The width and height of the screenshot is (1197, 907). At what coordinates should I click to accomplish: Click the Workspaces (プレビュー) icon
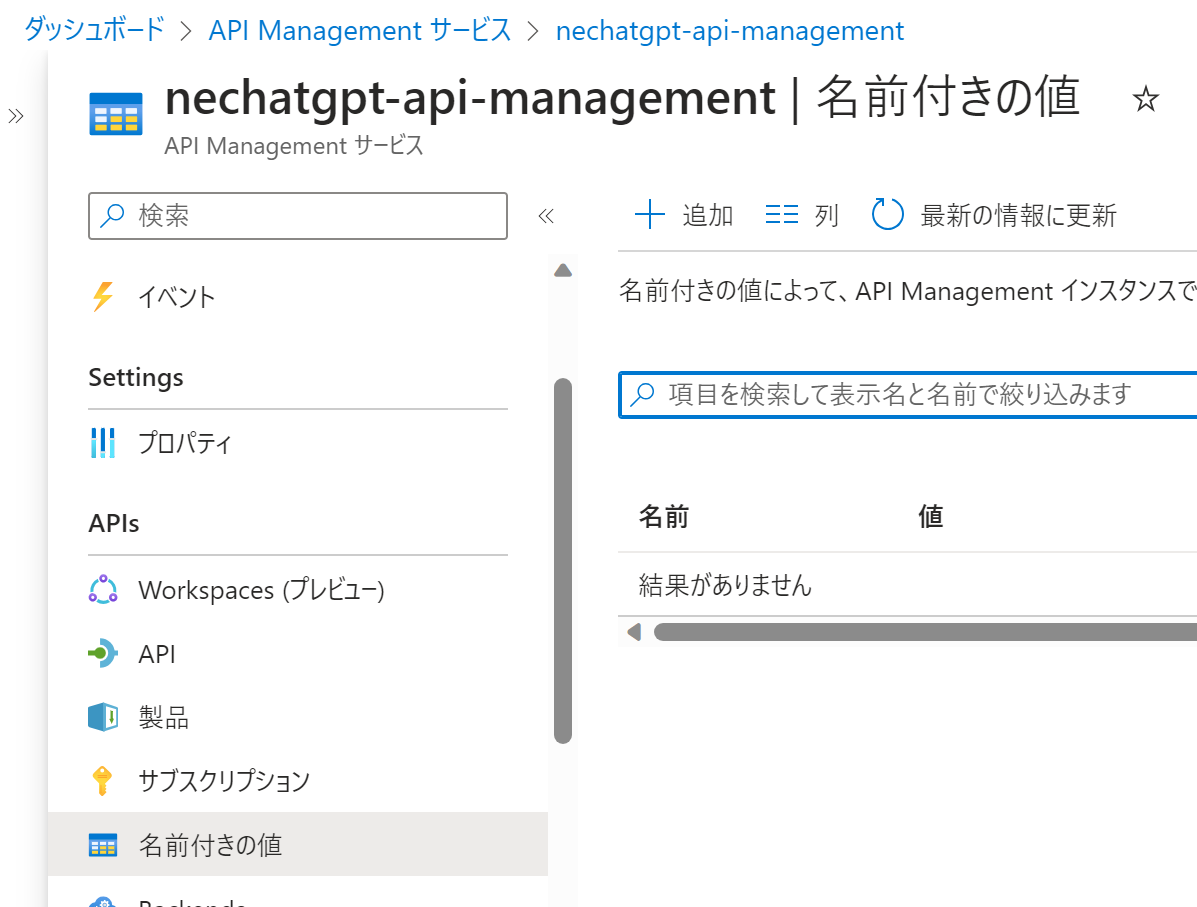[x=102, y=590]
